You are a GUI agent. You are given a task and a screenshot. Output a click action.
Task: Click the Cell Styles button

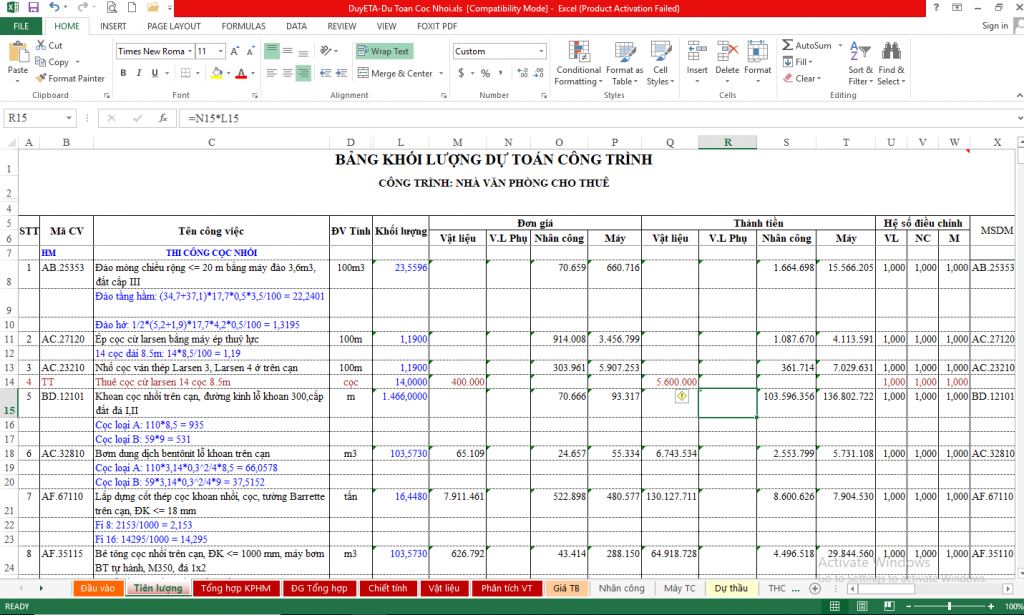(660, 62)
